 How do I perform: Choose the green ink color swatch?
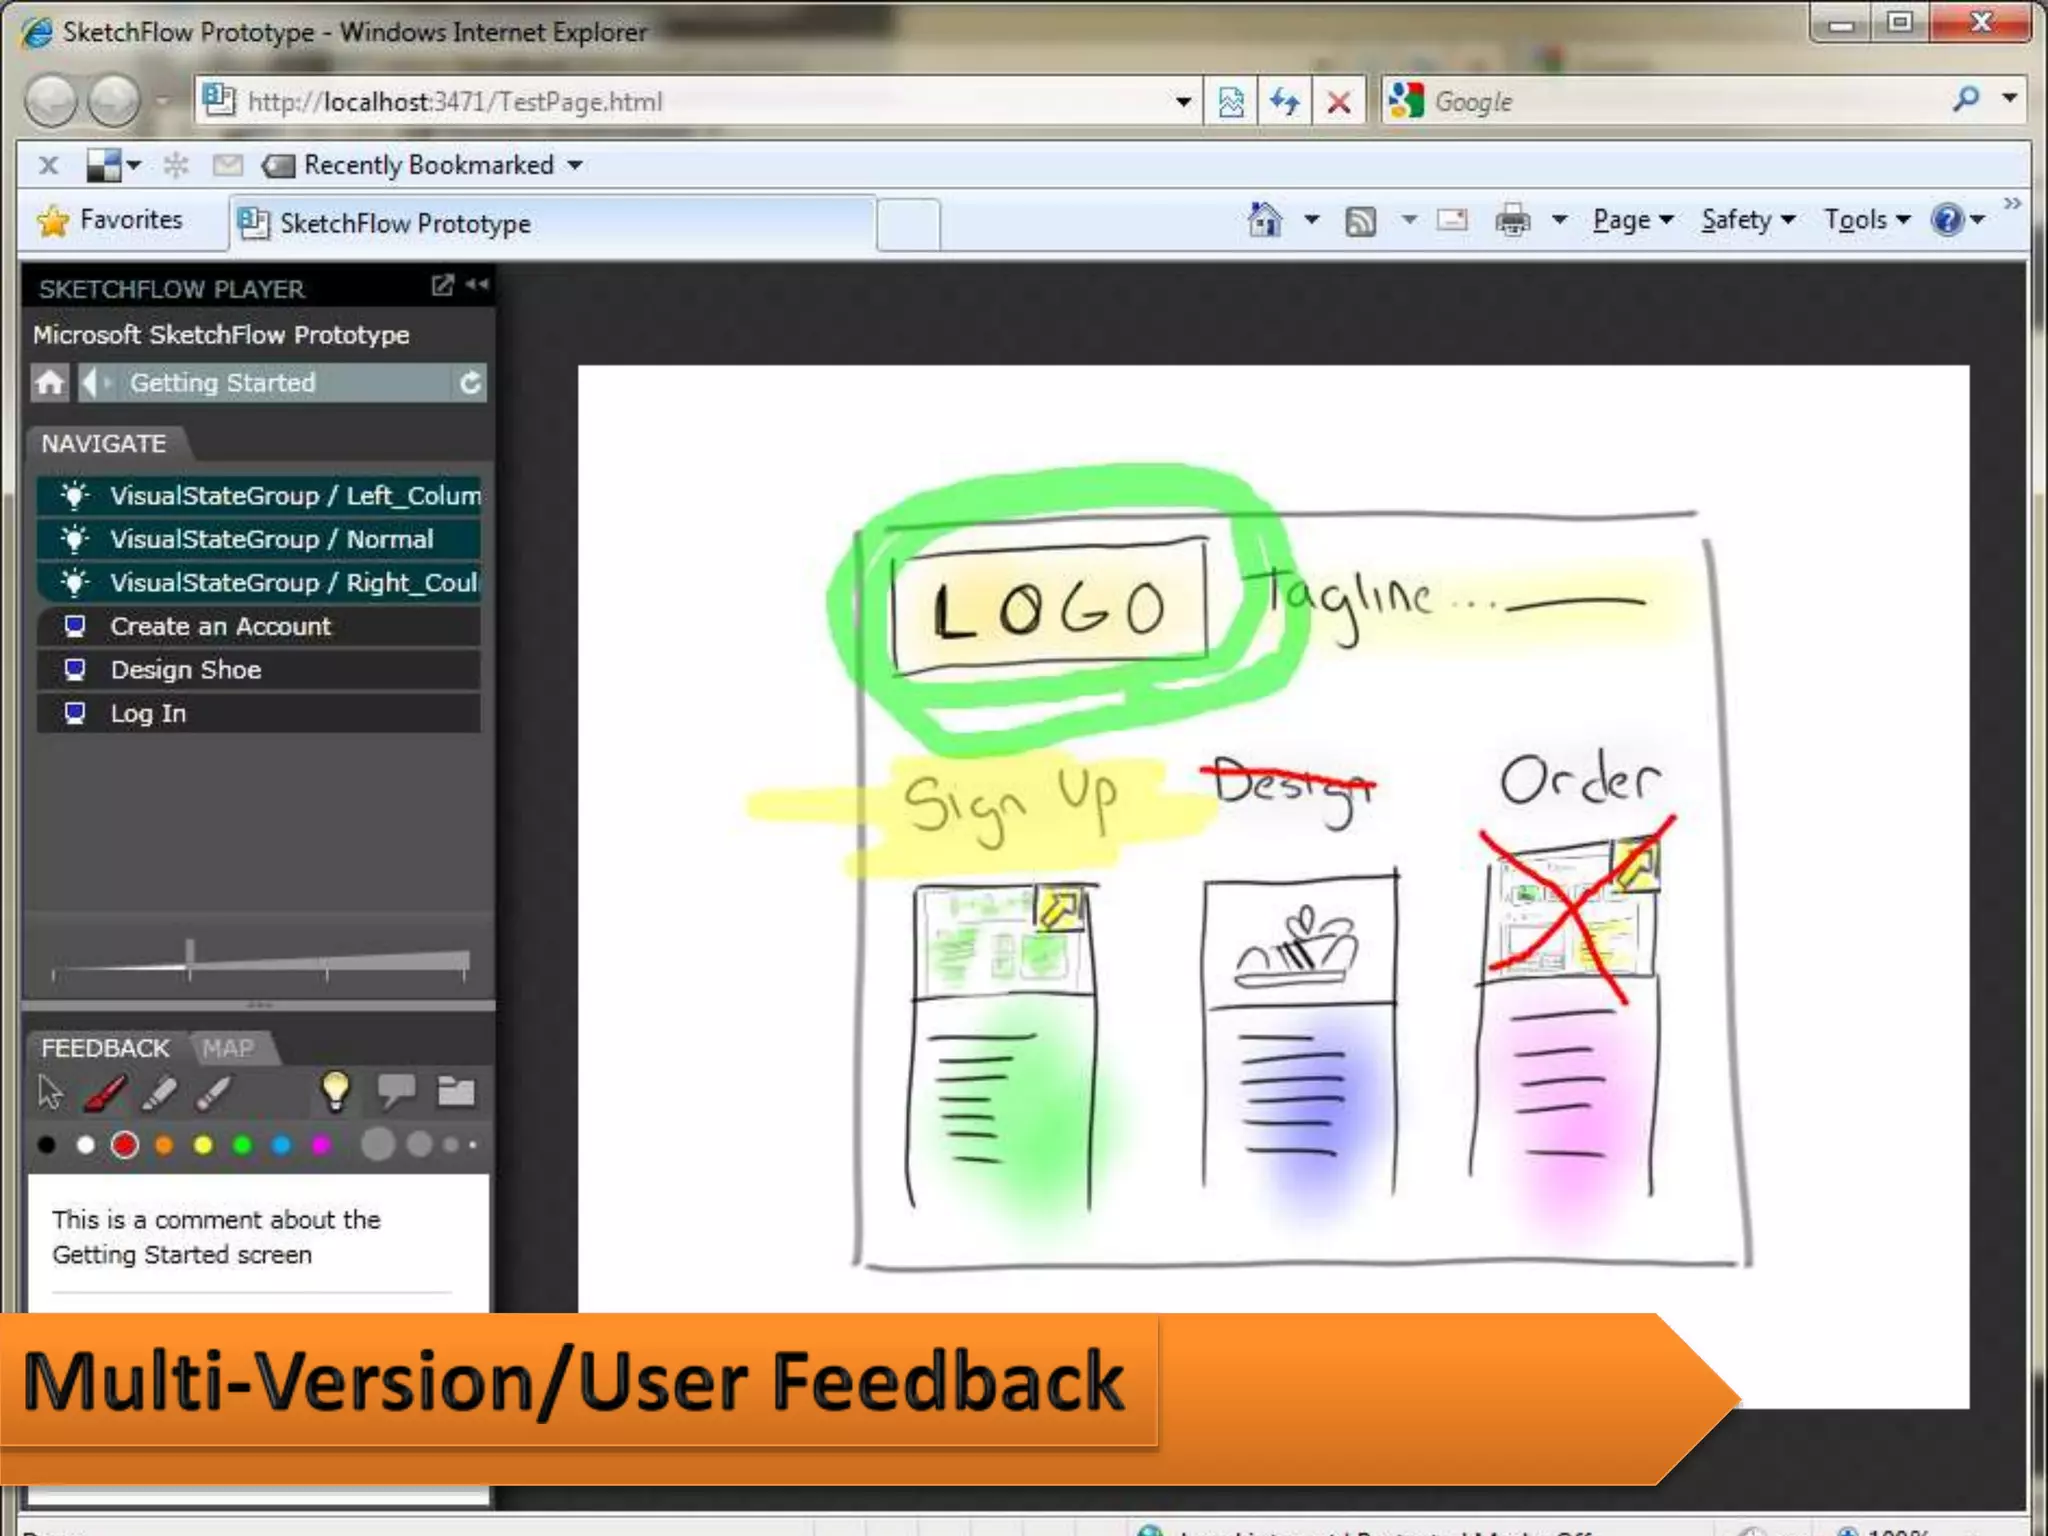point(242,1145)
